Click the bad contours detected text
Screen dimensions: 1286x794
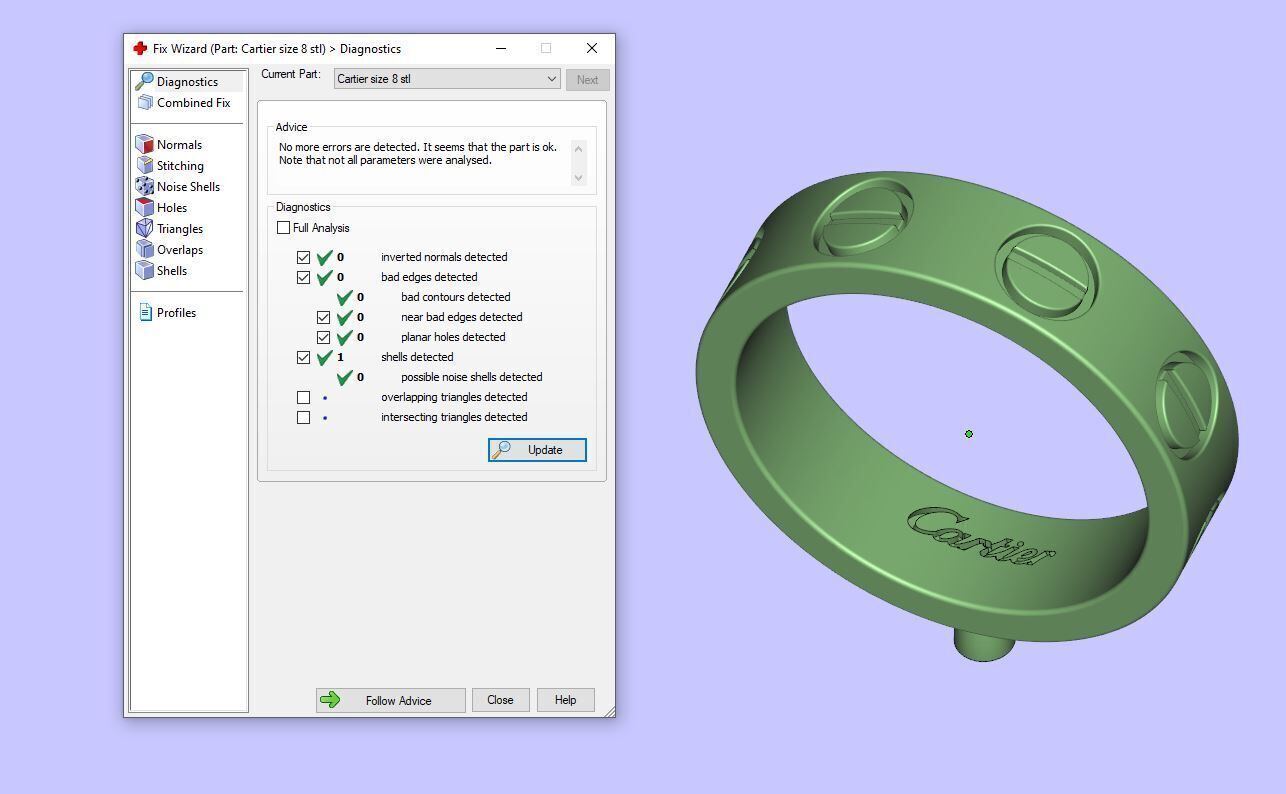pyautogui.click(x=456, y=297)
